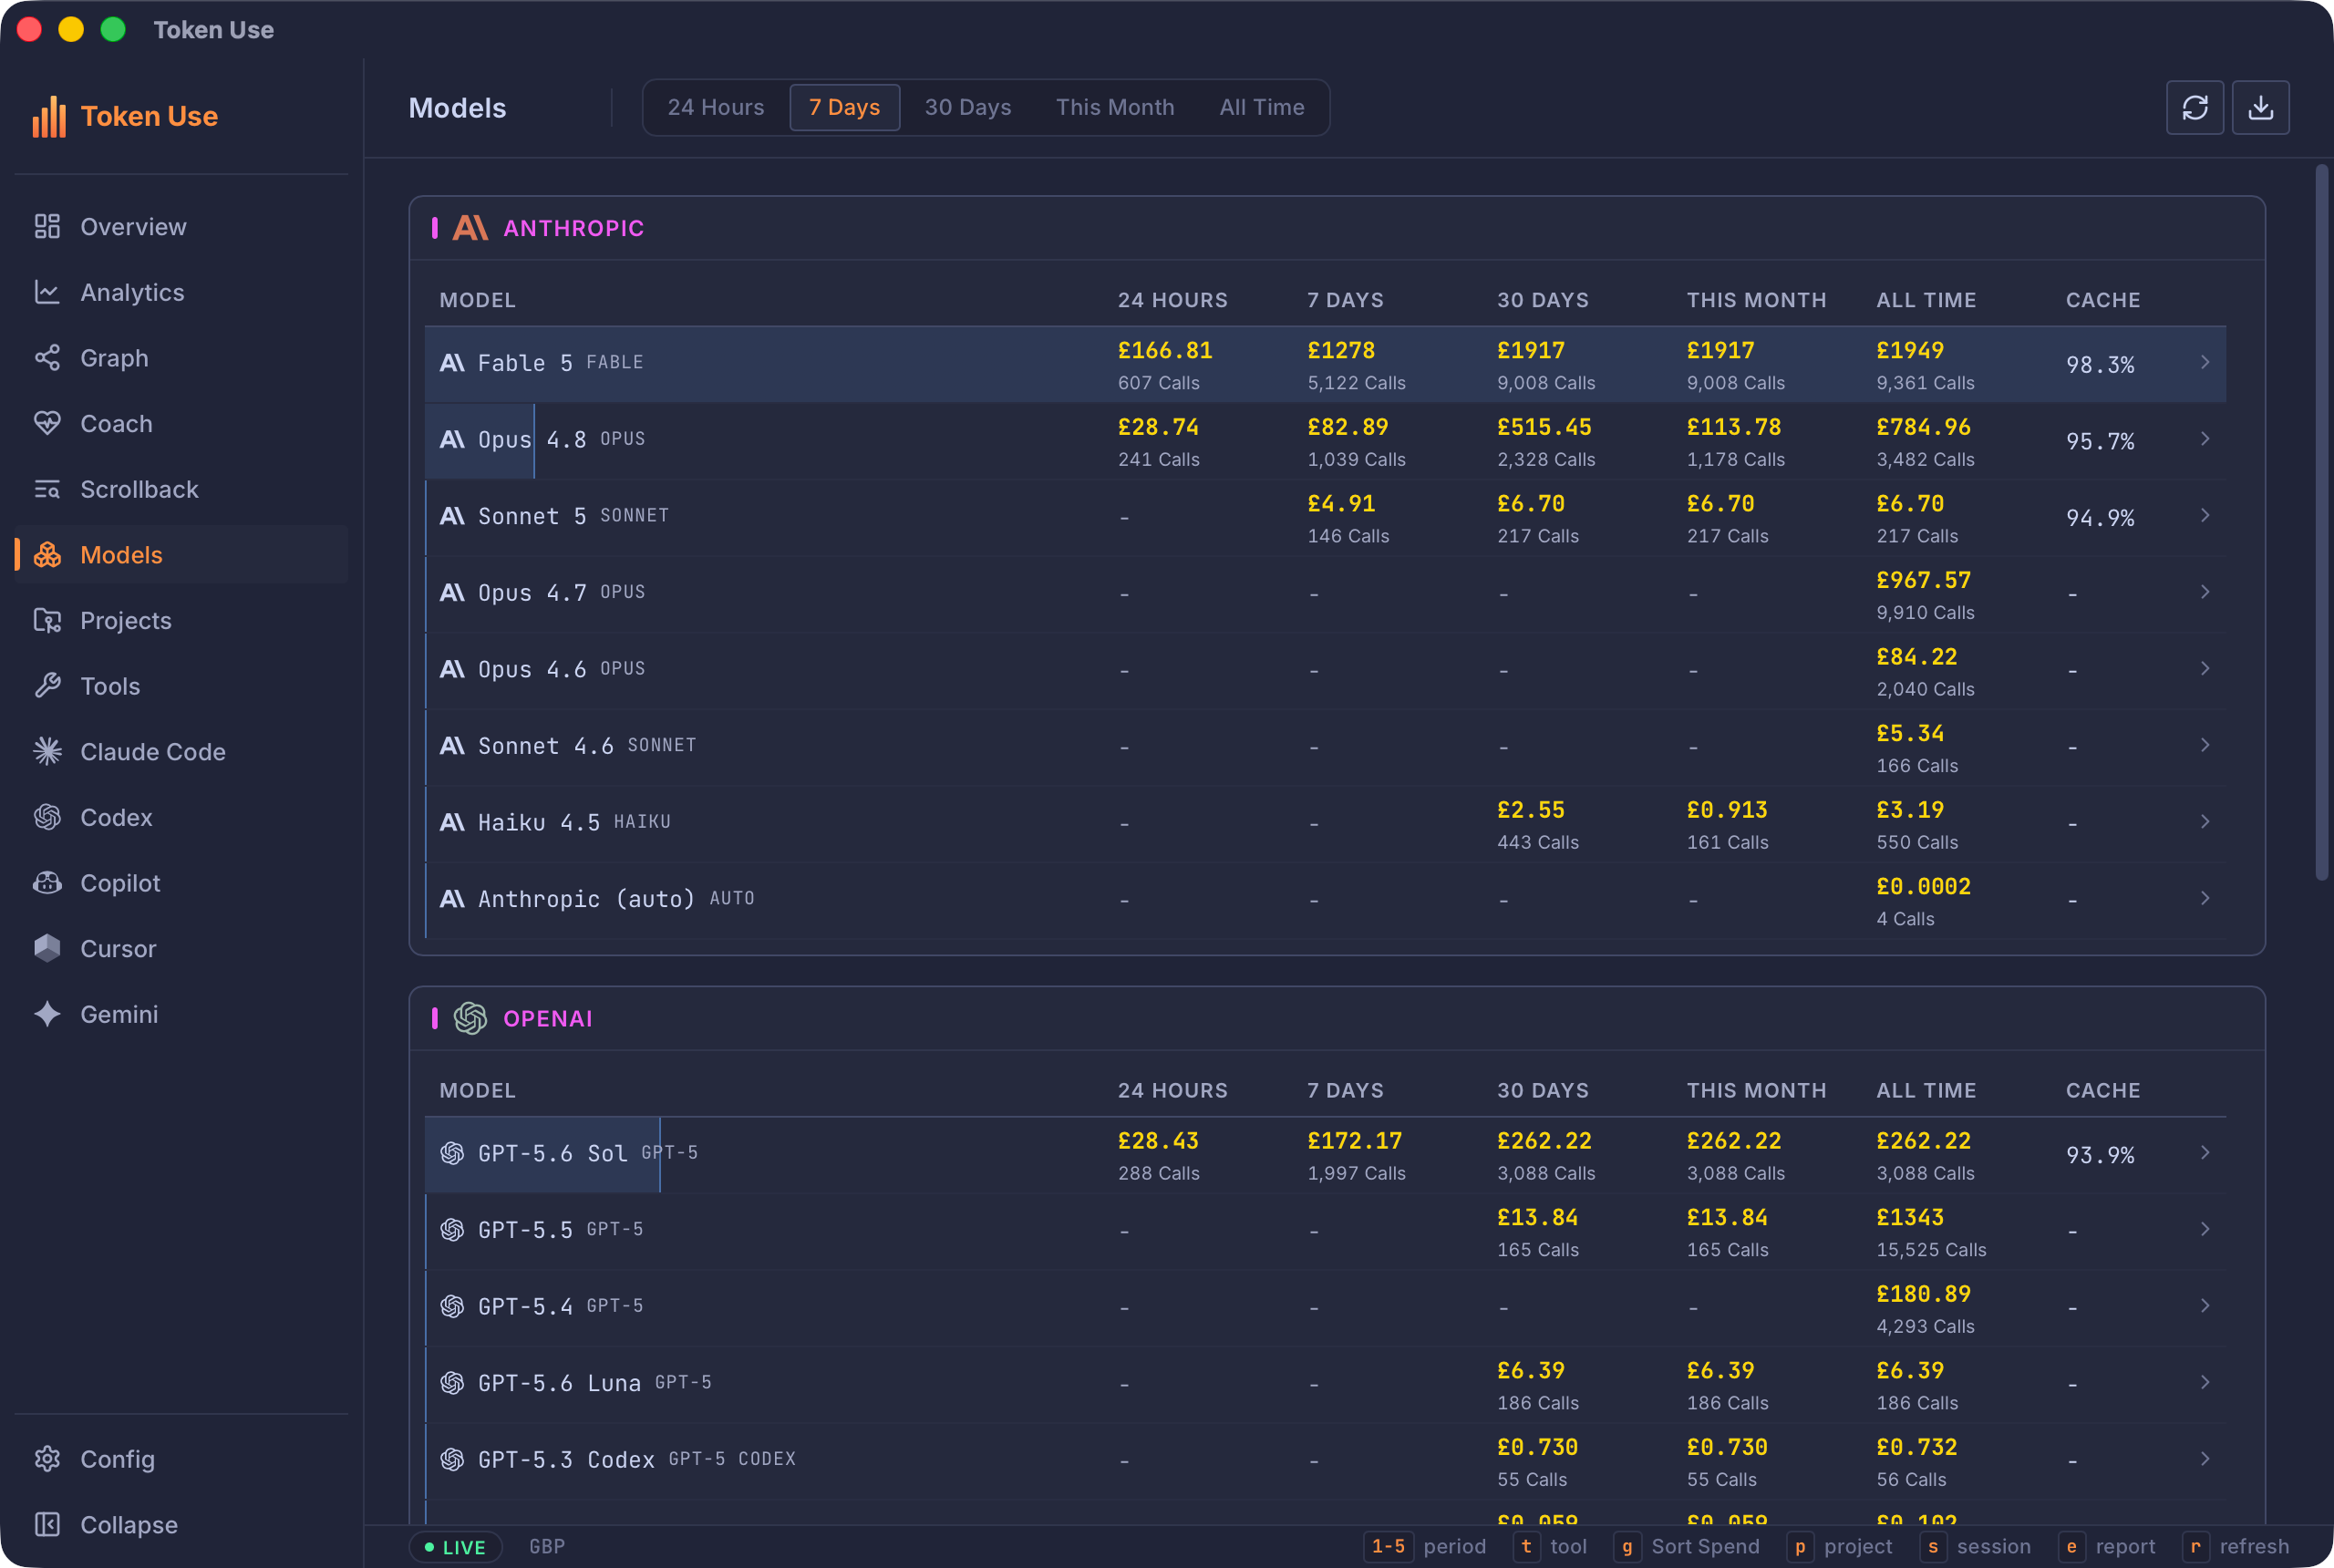Click the '98.3%' cache value
2334x1568 pixels.
click(2100, 365)
